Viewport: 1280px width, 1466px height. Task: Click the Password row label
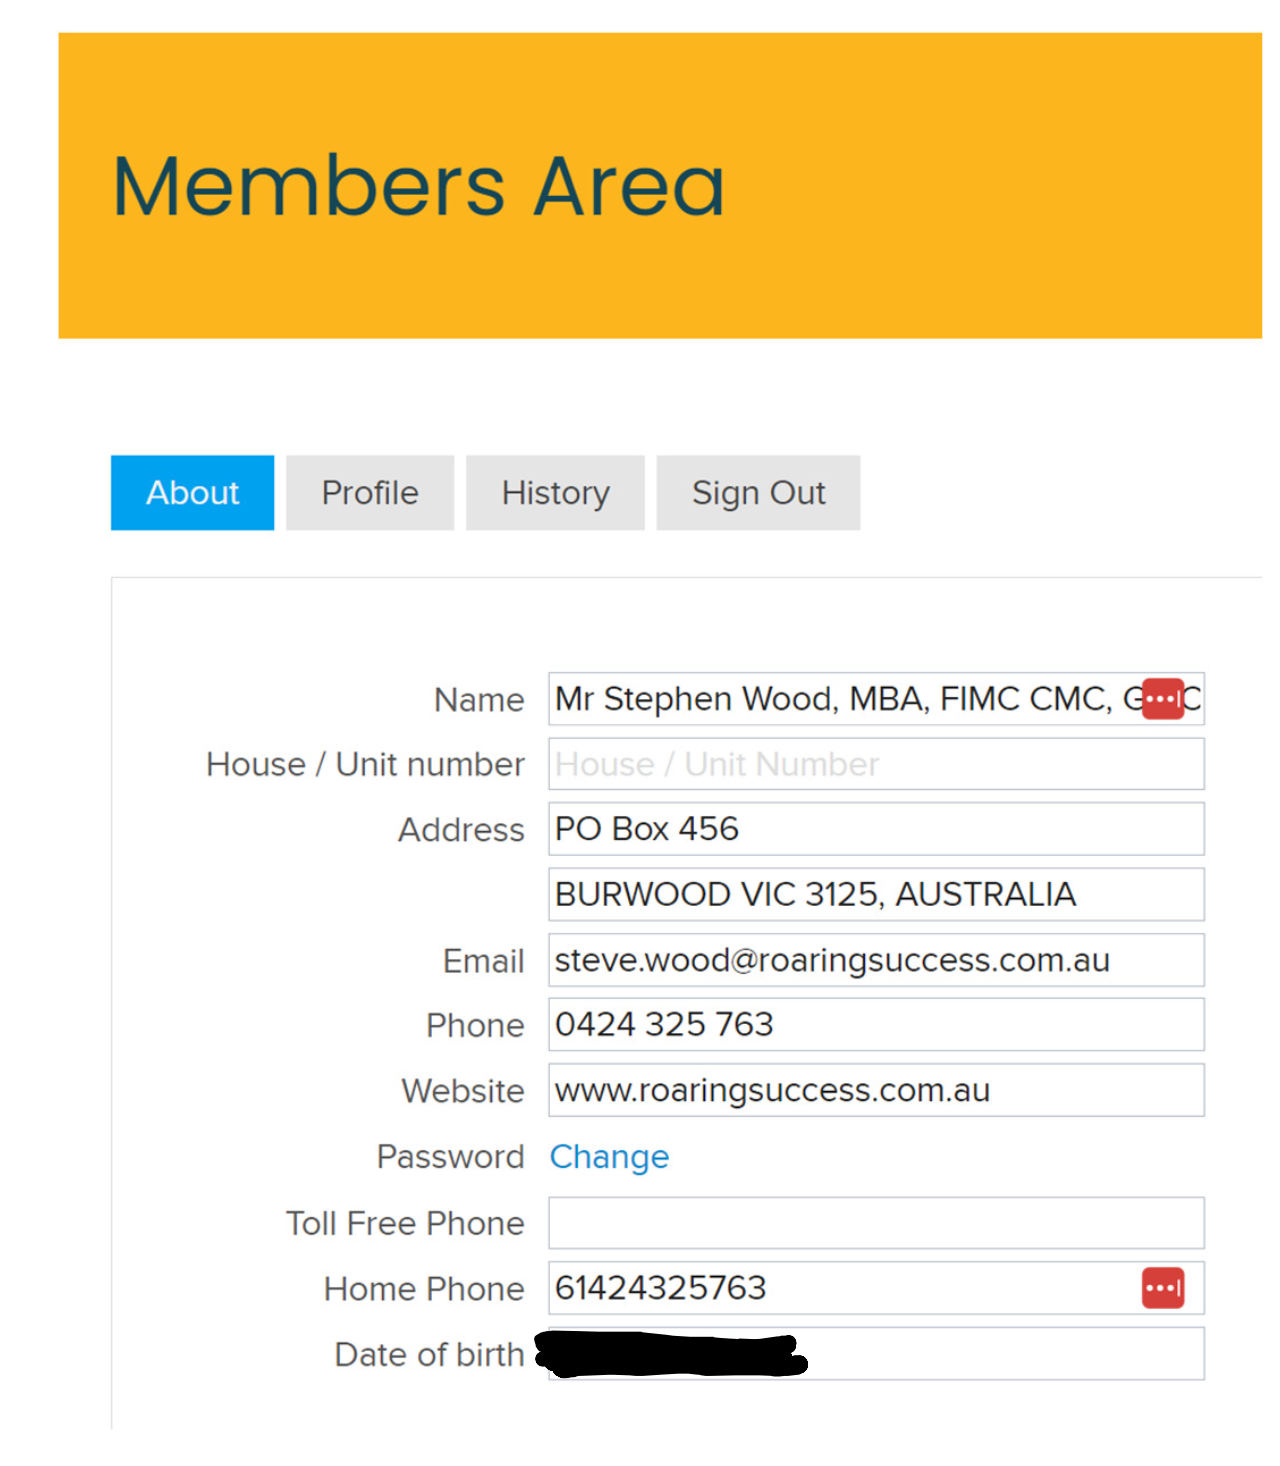pos(451,1157)
